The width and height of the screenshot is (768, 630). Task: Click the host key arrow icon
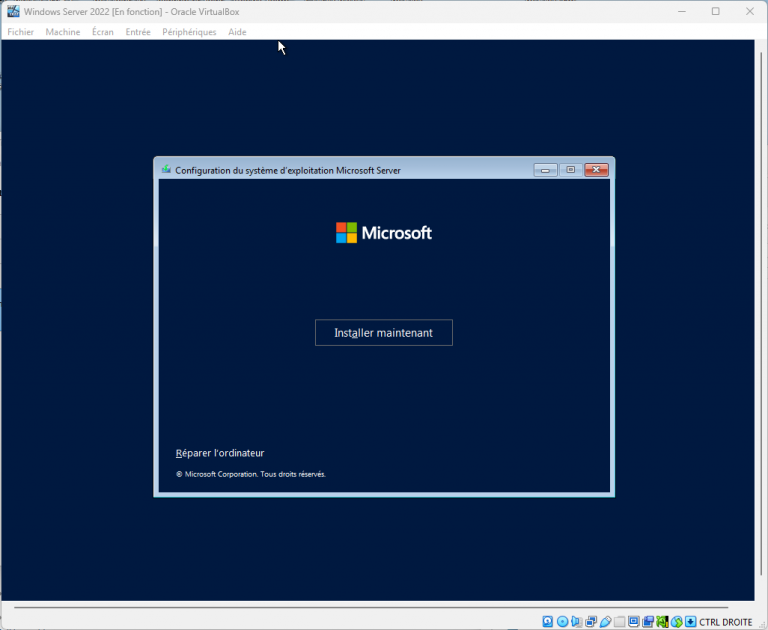click(x=691, y=621)
